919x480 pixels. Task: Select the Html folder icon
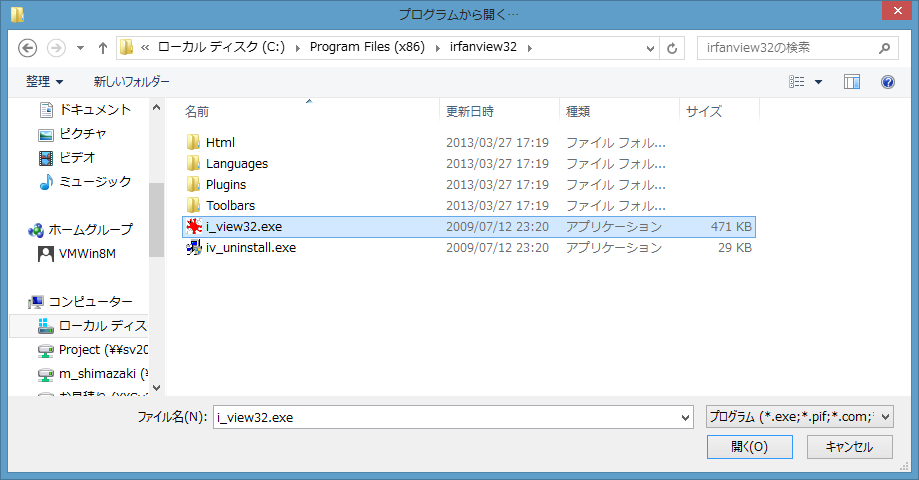click(x=193, y=142)
